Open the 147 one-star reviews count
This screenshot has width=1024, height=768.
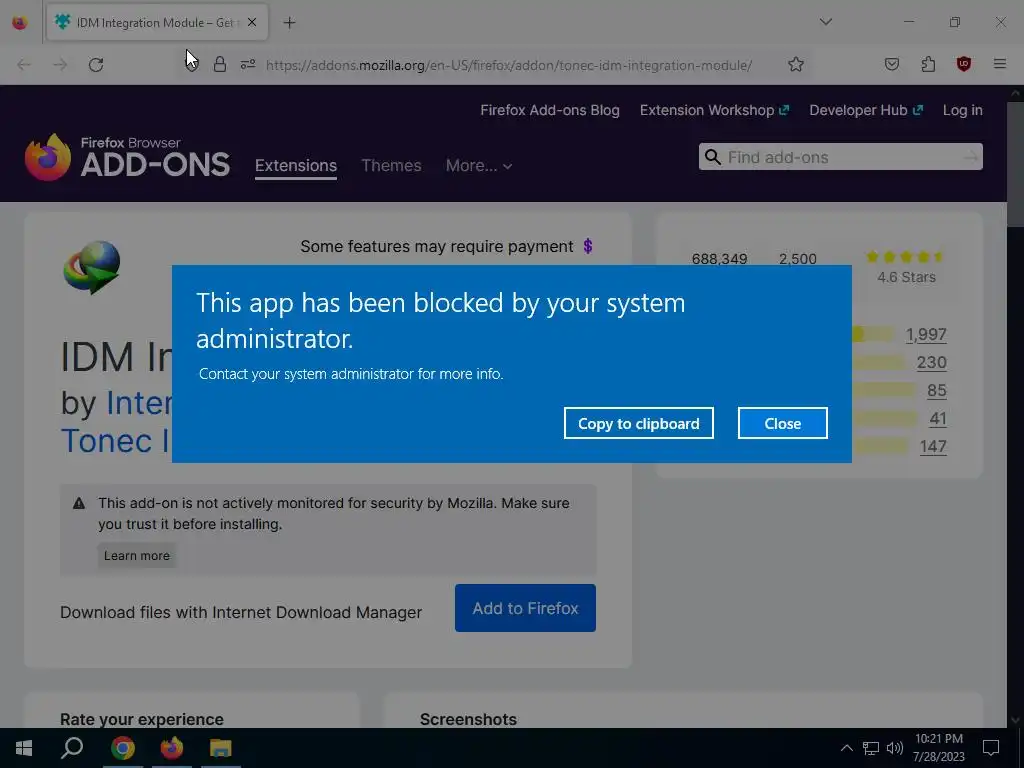click(x=933, y=447)
